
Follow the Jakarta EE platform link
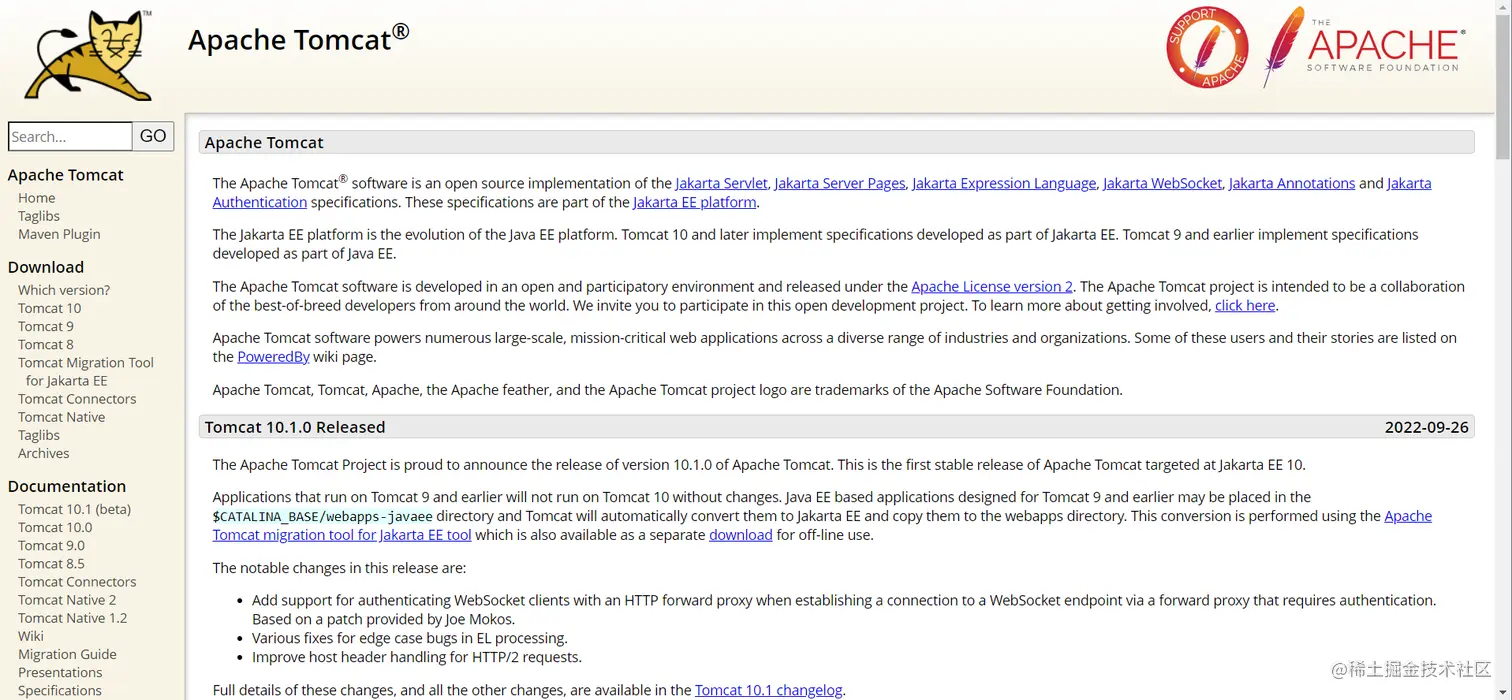pyautogui.click(x=695, y=202)
